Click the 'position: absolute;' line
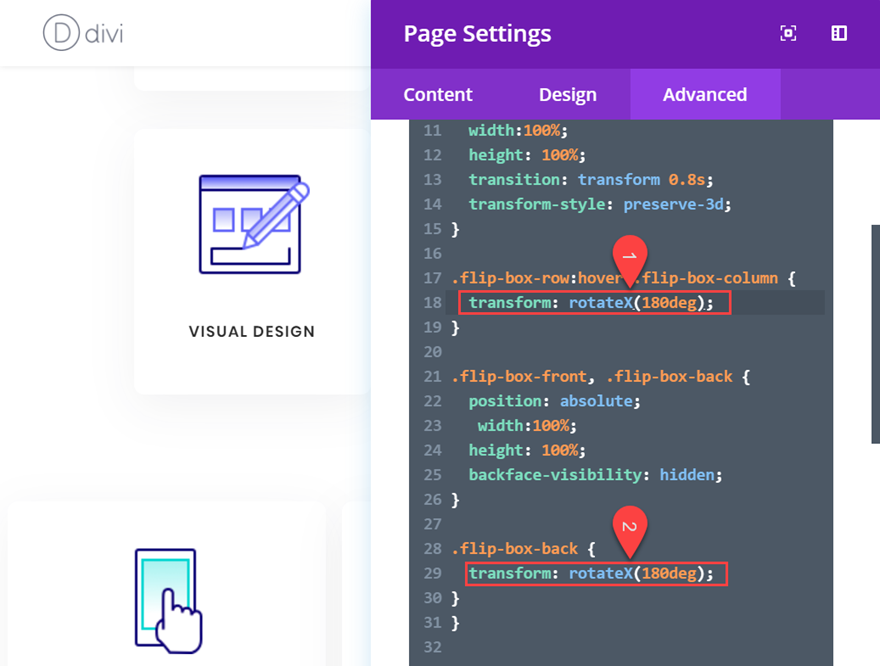The height and width of the screenshot is (666, 880). [x=554, y=401]
